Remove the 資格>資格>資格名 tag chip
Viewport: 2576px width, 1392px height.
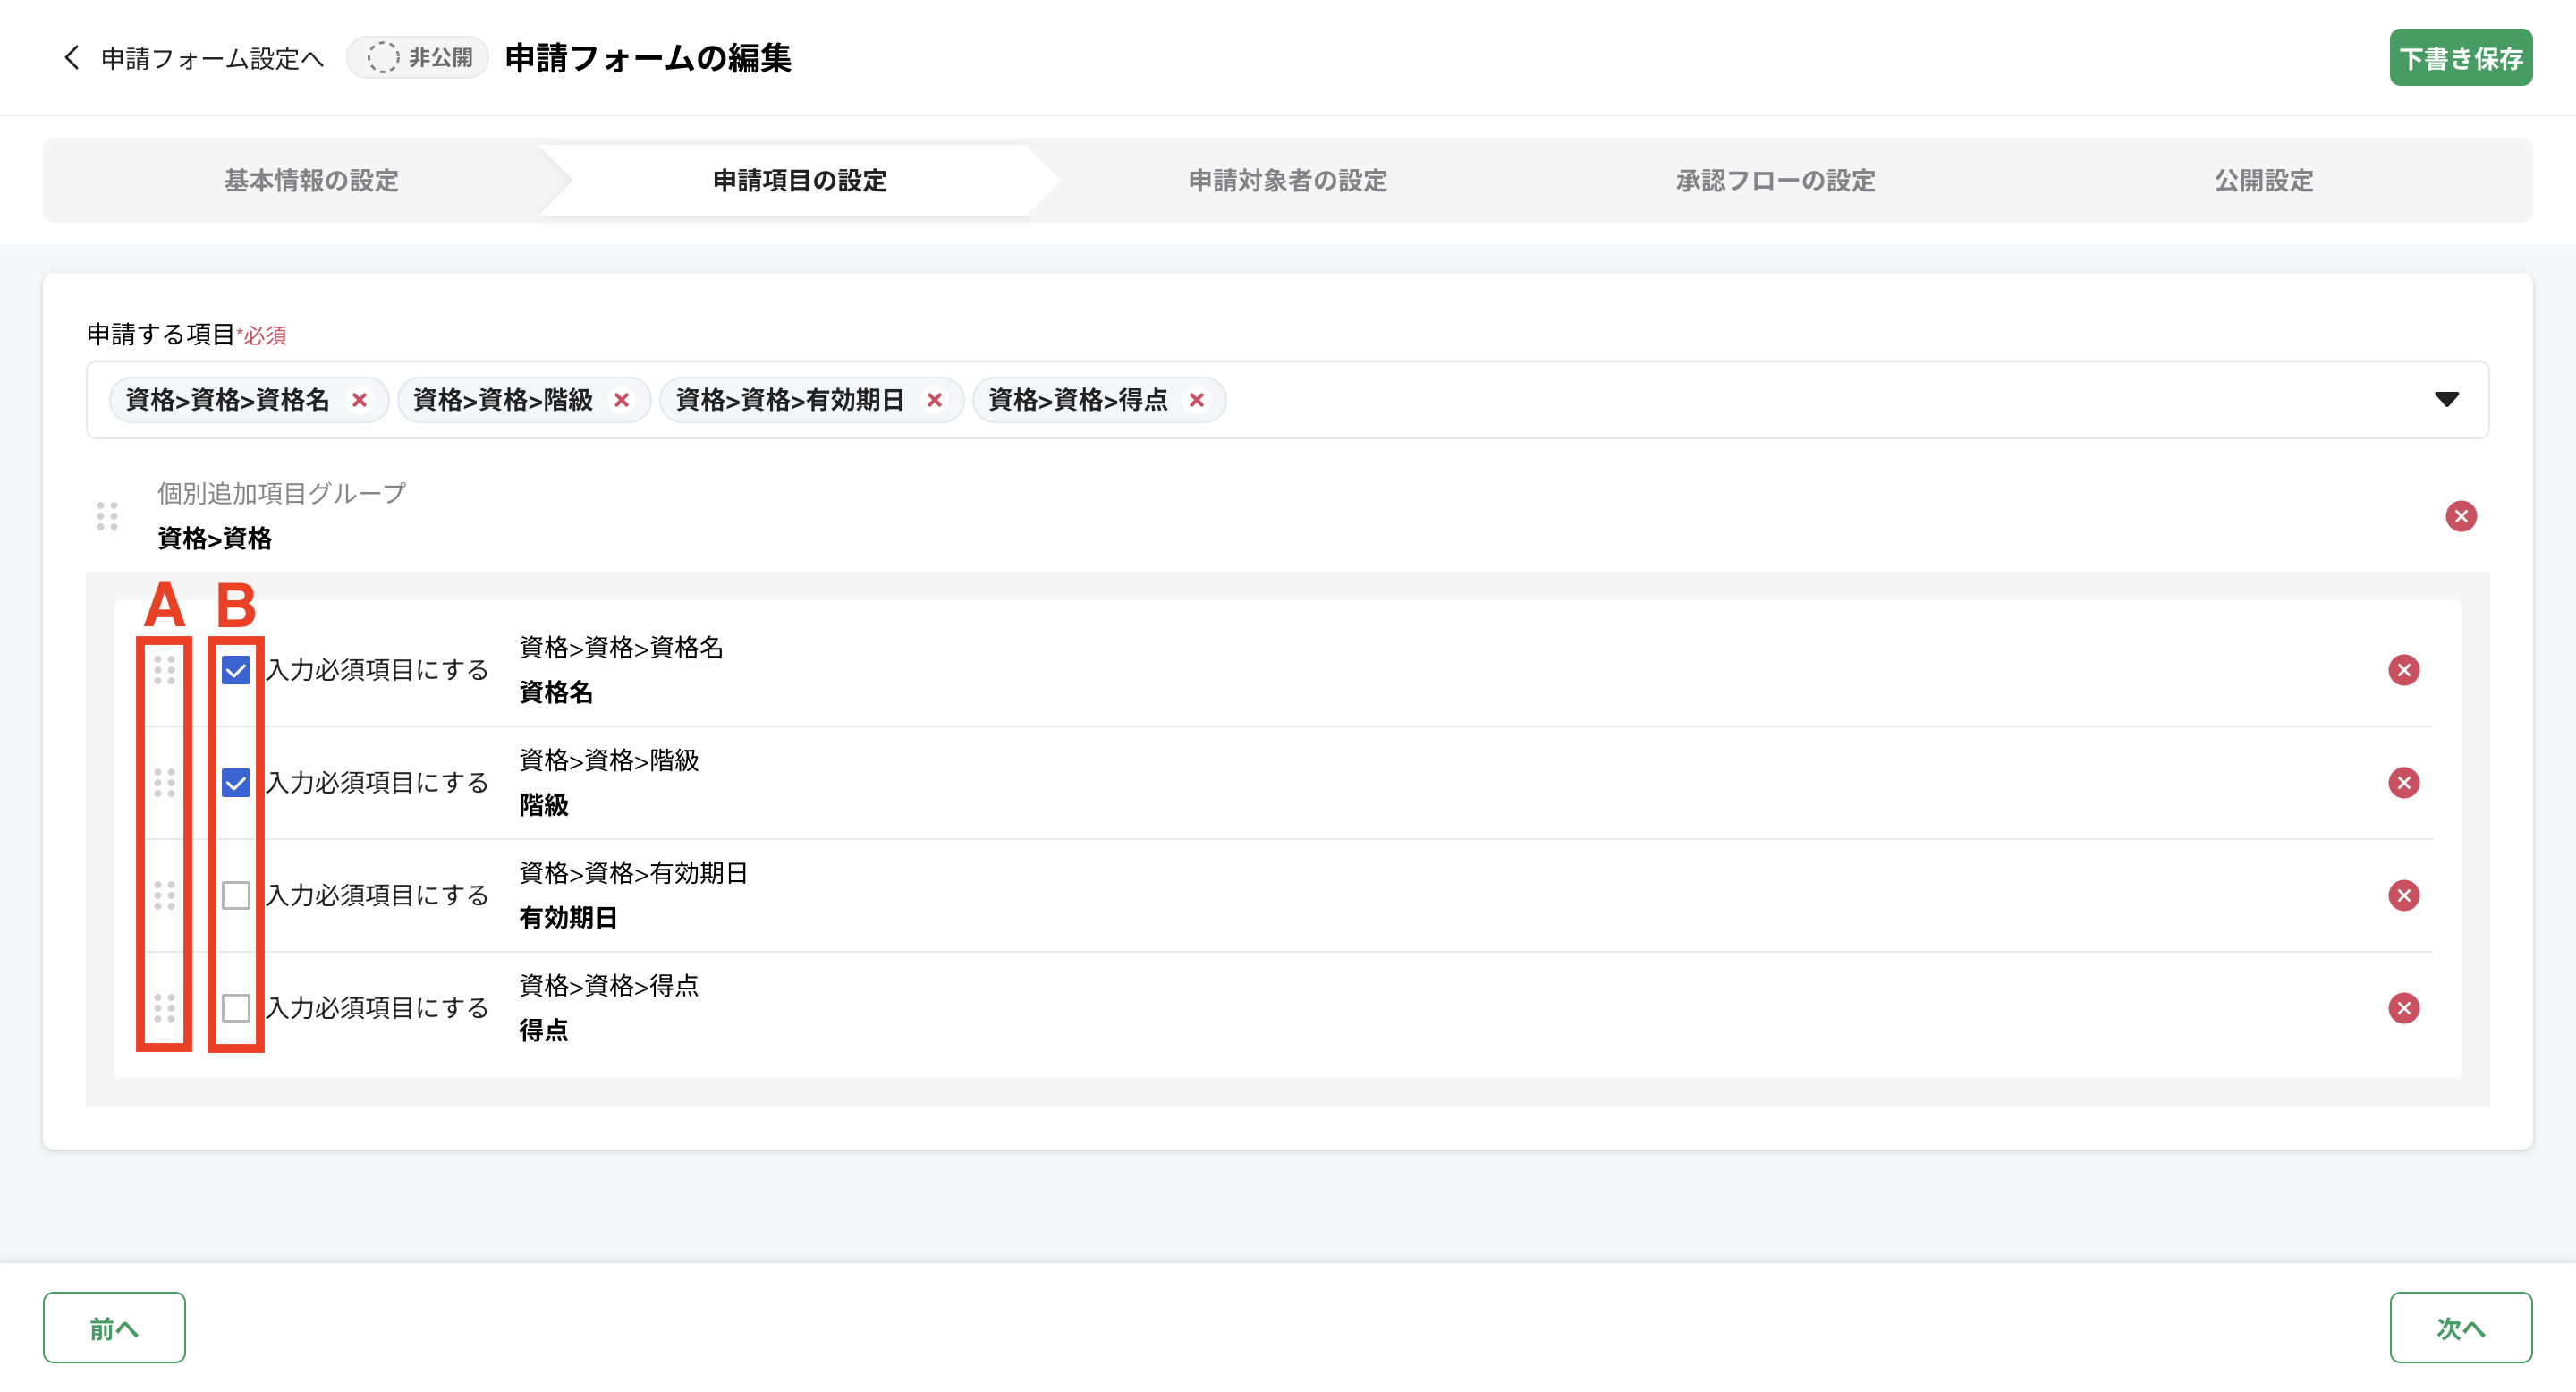pos(359,400)
